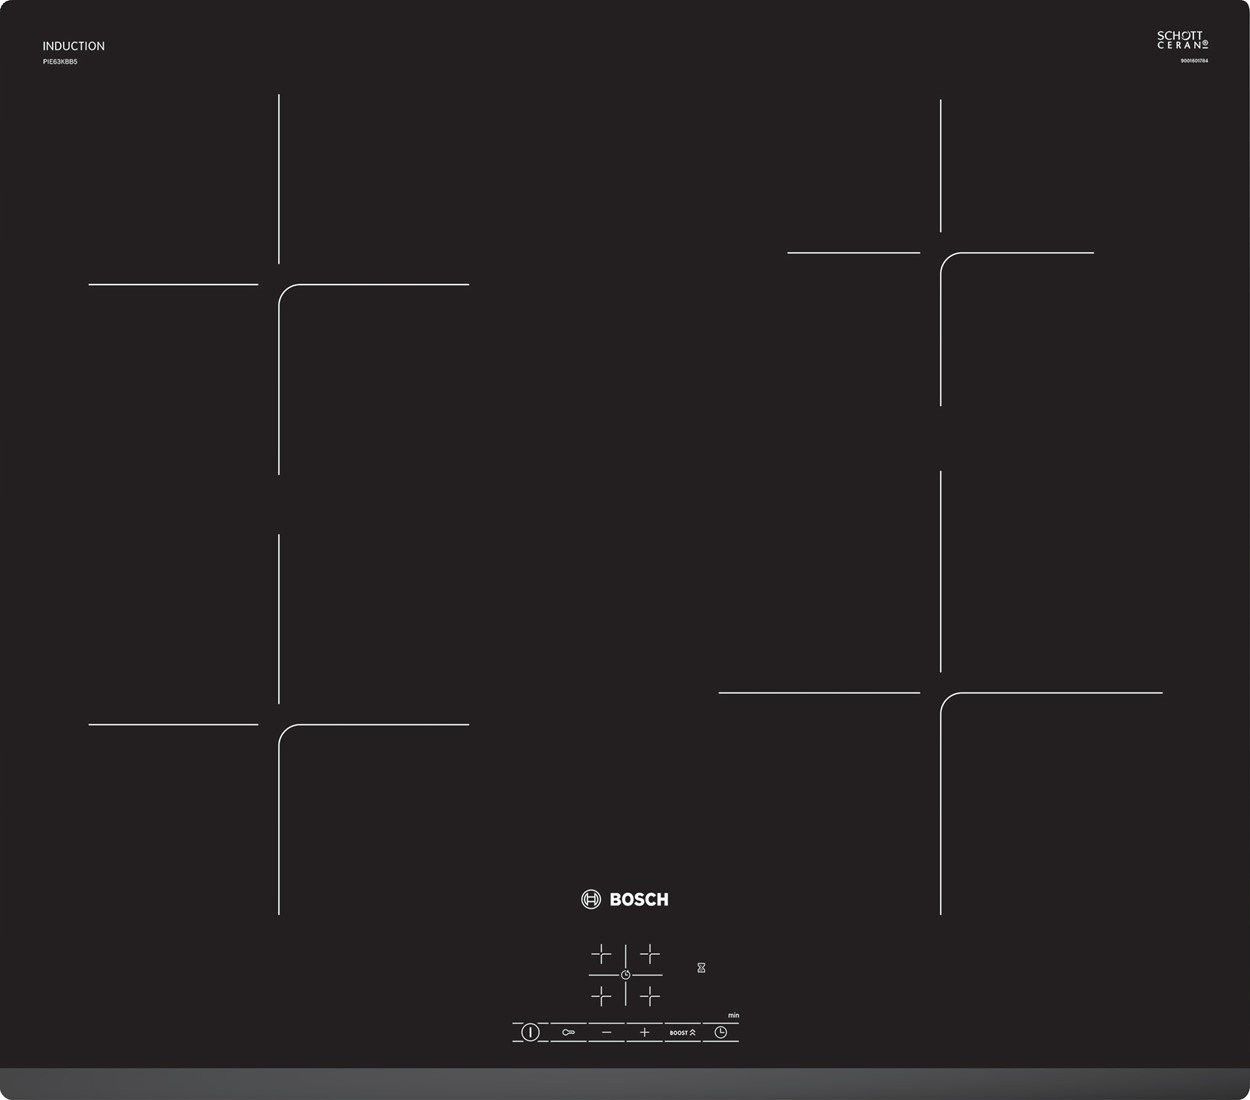Click the Schott Ceran logo
Screen dimensions: 1250x1100
[1183, 40]
